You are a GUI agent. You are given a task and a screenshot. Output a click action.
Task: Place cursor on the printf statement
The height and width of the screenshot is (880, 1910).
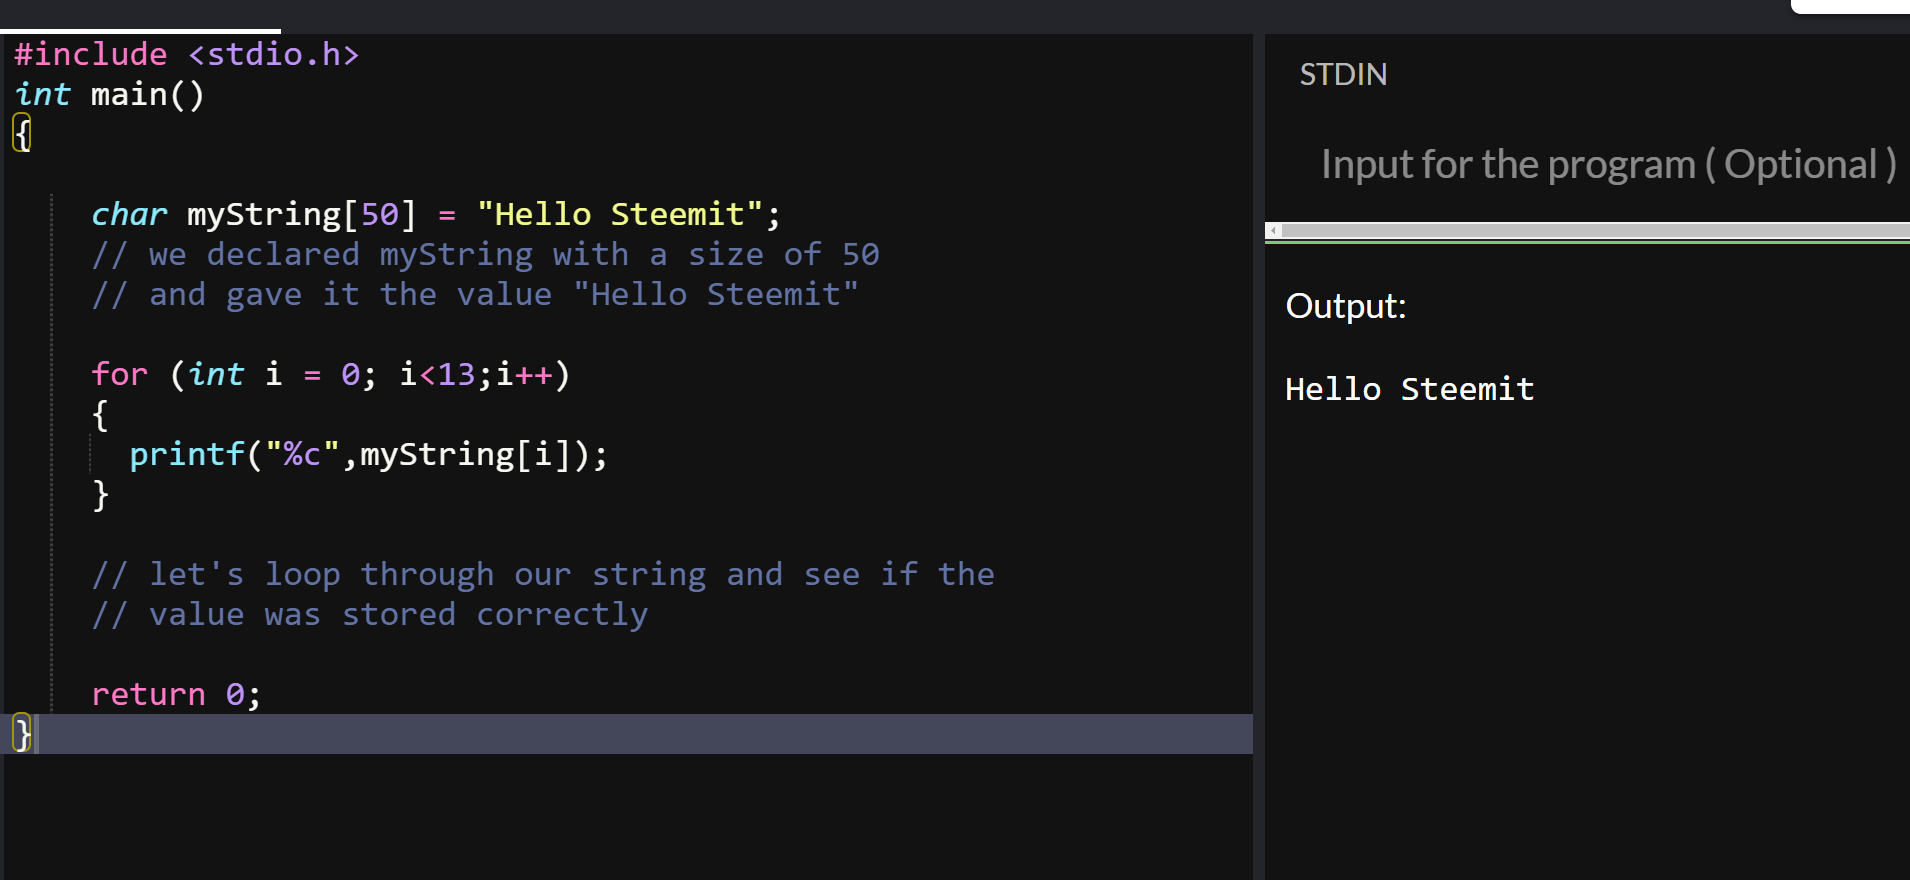368,454
